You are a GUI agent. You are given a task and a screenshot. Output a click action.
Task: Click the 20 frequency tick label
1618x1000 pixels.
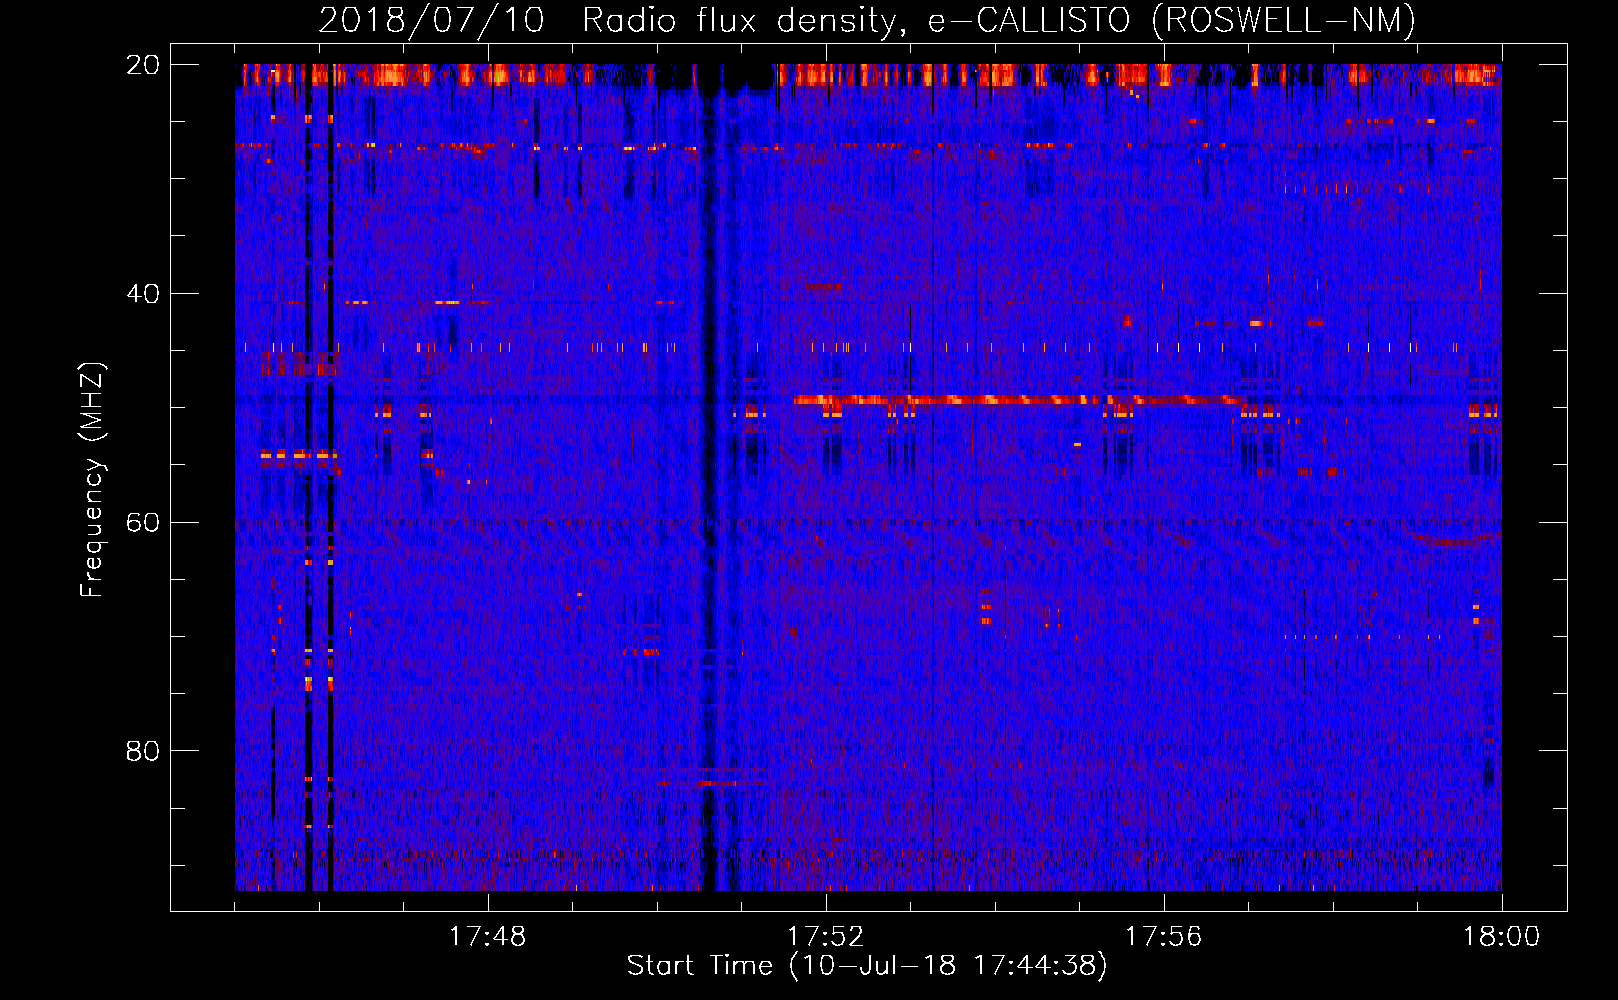pyautogui.click(x=143, y=65)
